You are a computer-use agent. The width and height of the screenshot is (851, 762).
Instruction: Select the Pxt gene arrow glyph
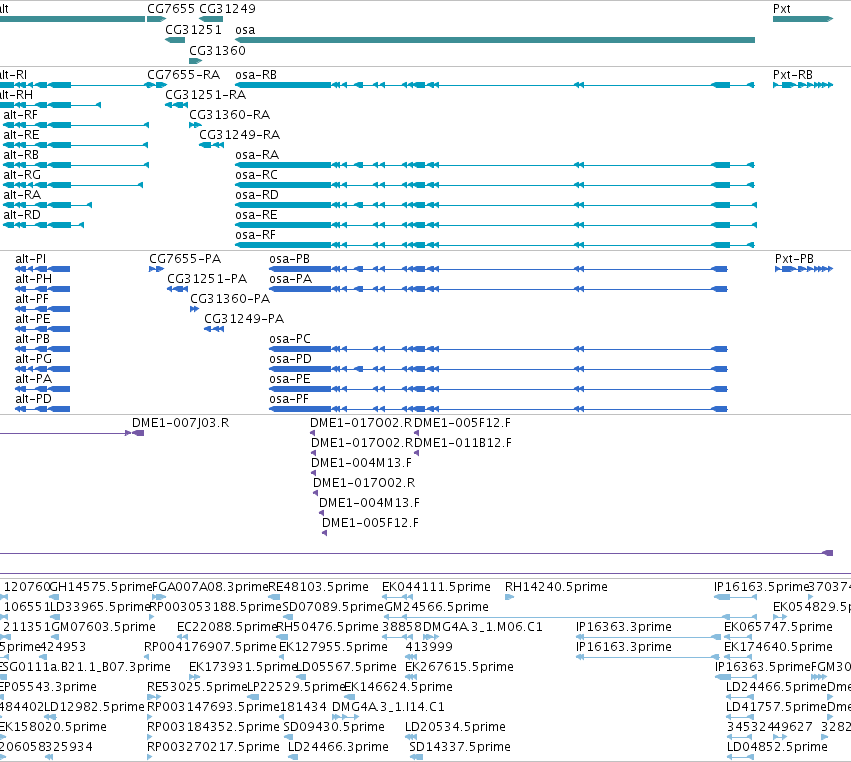803,19
